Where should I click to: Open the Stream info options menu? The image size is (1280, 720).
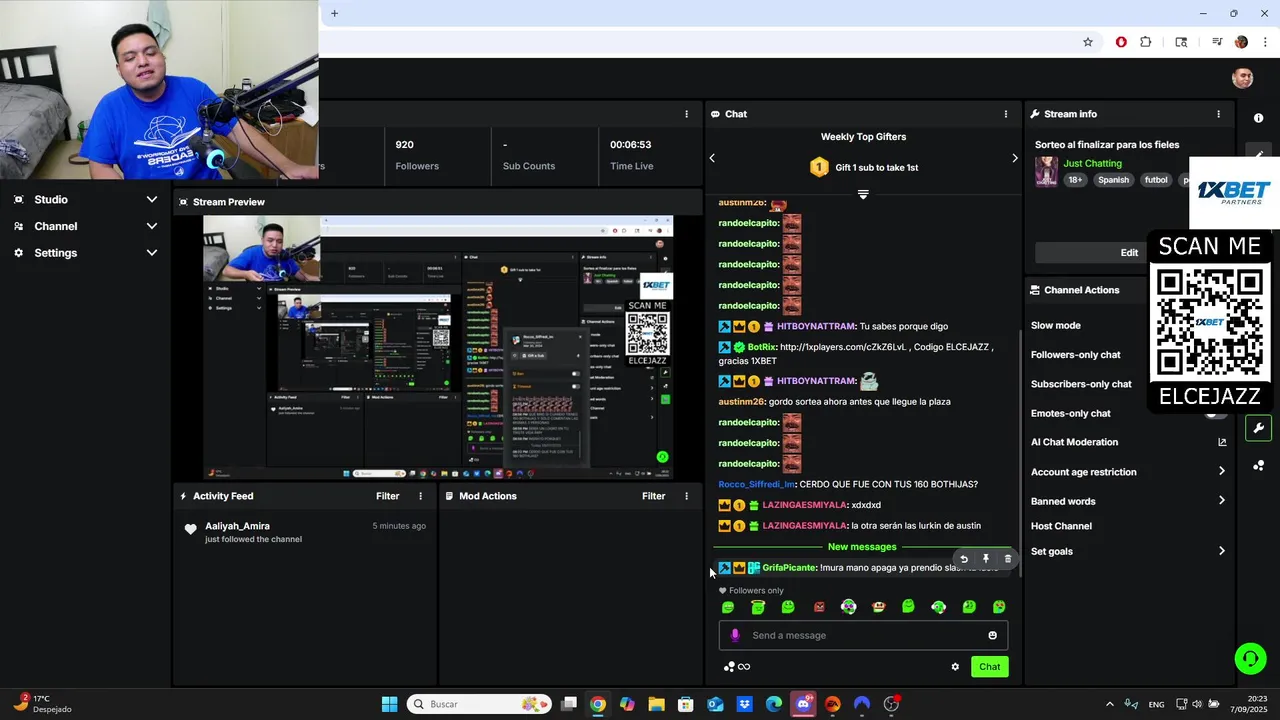coord(1218,114)
